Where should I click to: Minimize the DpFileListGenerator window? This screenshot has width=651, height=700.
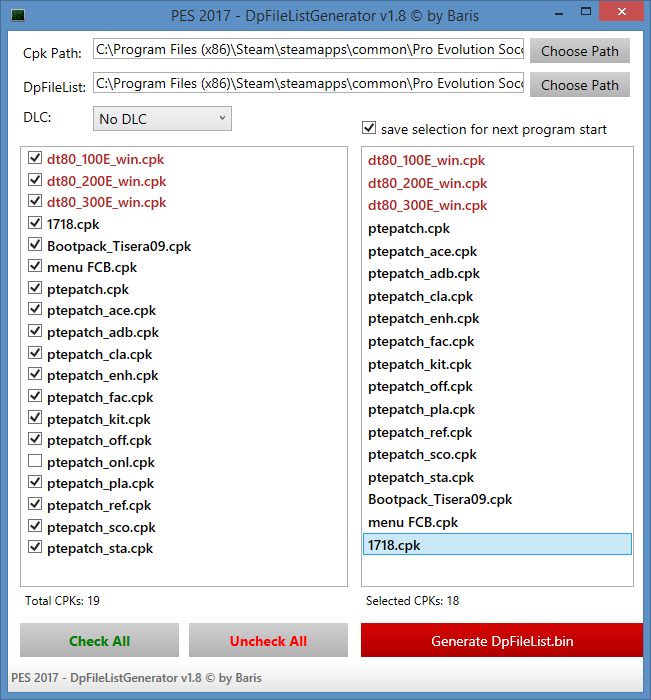(x=559, y=12)
